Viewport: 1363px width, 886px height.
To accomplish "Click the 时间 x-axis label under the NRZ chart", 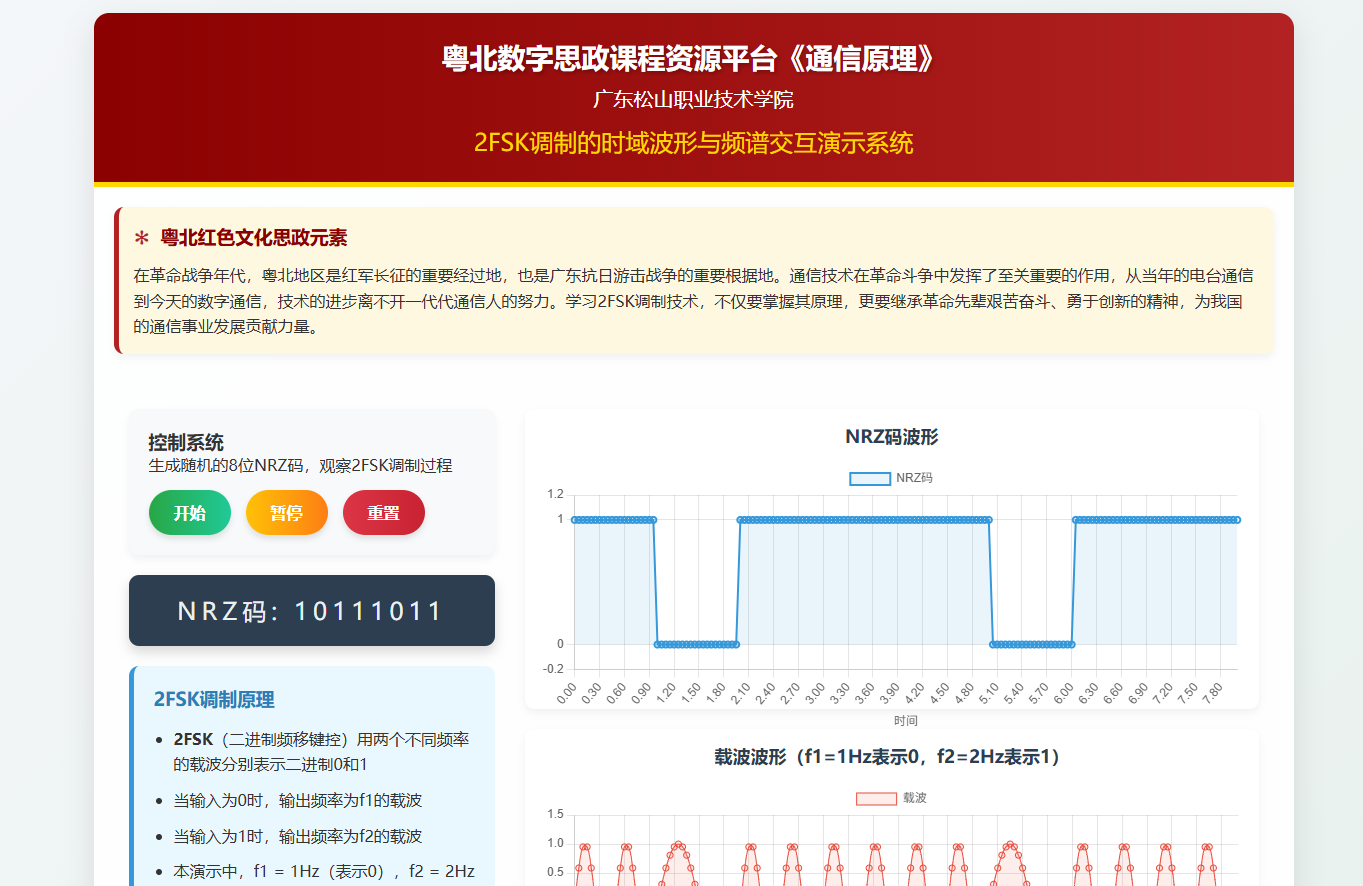I will 905,720.
